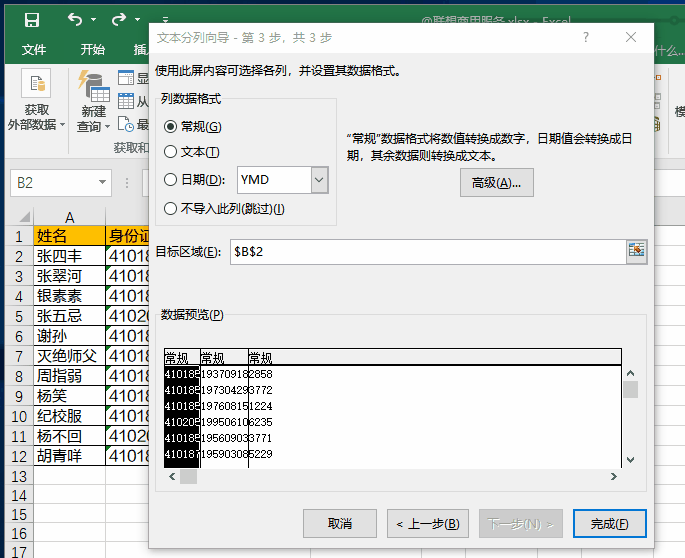The height and width of the screenshot is (558, 685).
Task: Click preview row 193709182858
Action: click(218, 374)
